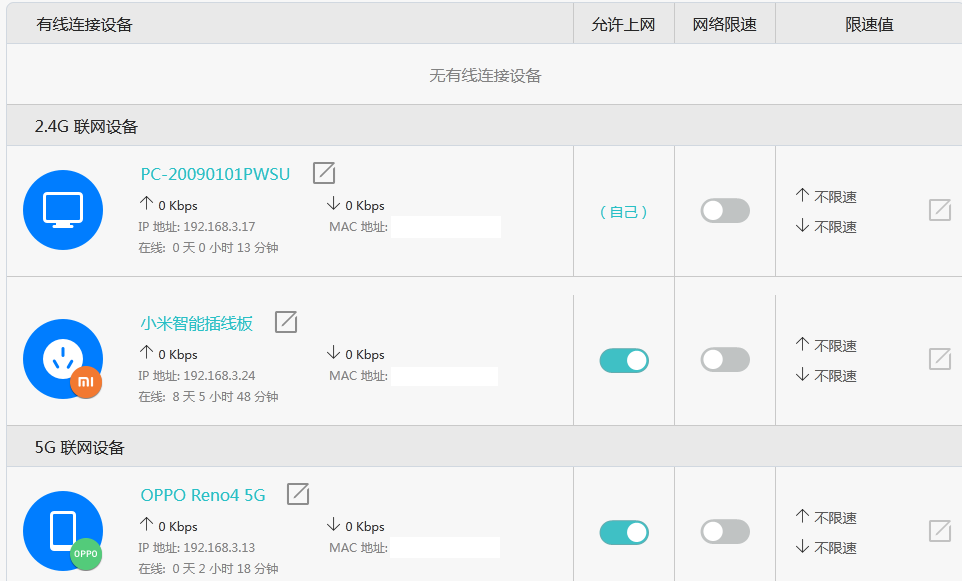Toggle network speed limit for PC-20090101PWSU
Image resolution: width=962 pixels, height=581 pixels.
tap(724, 210)
